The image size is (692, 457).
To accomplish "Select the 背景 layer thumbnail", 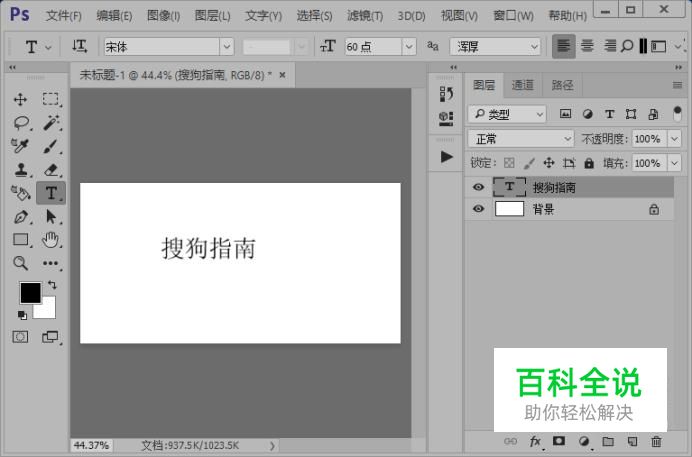I will coord(509,209).
